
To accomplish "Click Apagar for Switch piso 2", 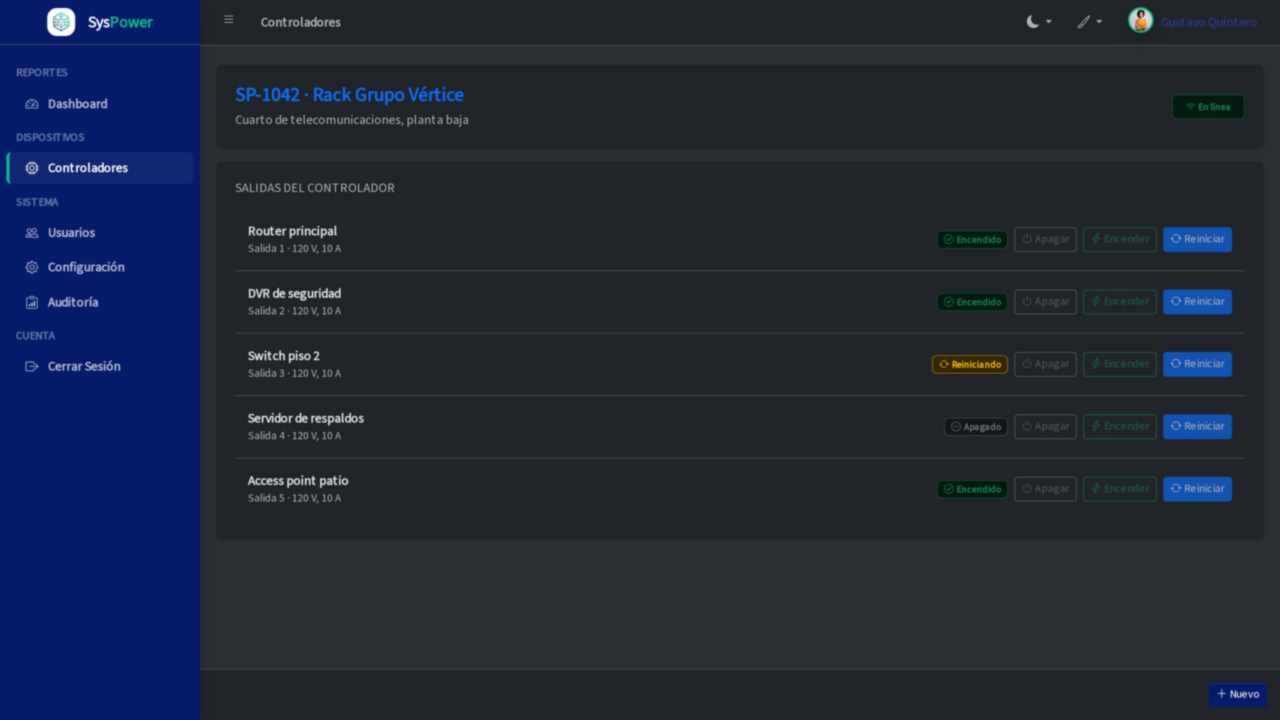I will tap(1045, 364).
